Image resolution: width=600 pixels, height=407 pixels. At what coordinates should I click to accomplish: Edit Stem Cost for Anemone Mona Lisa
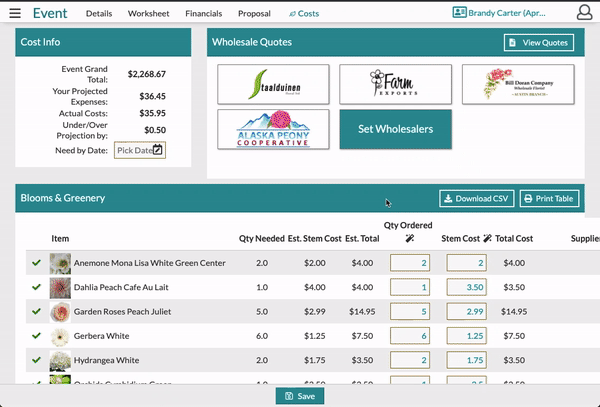click(x=466, y=263)
